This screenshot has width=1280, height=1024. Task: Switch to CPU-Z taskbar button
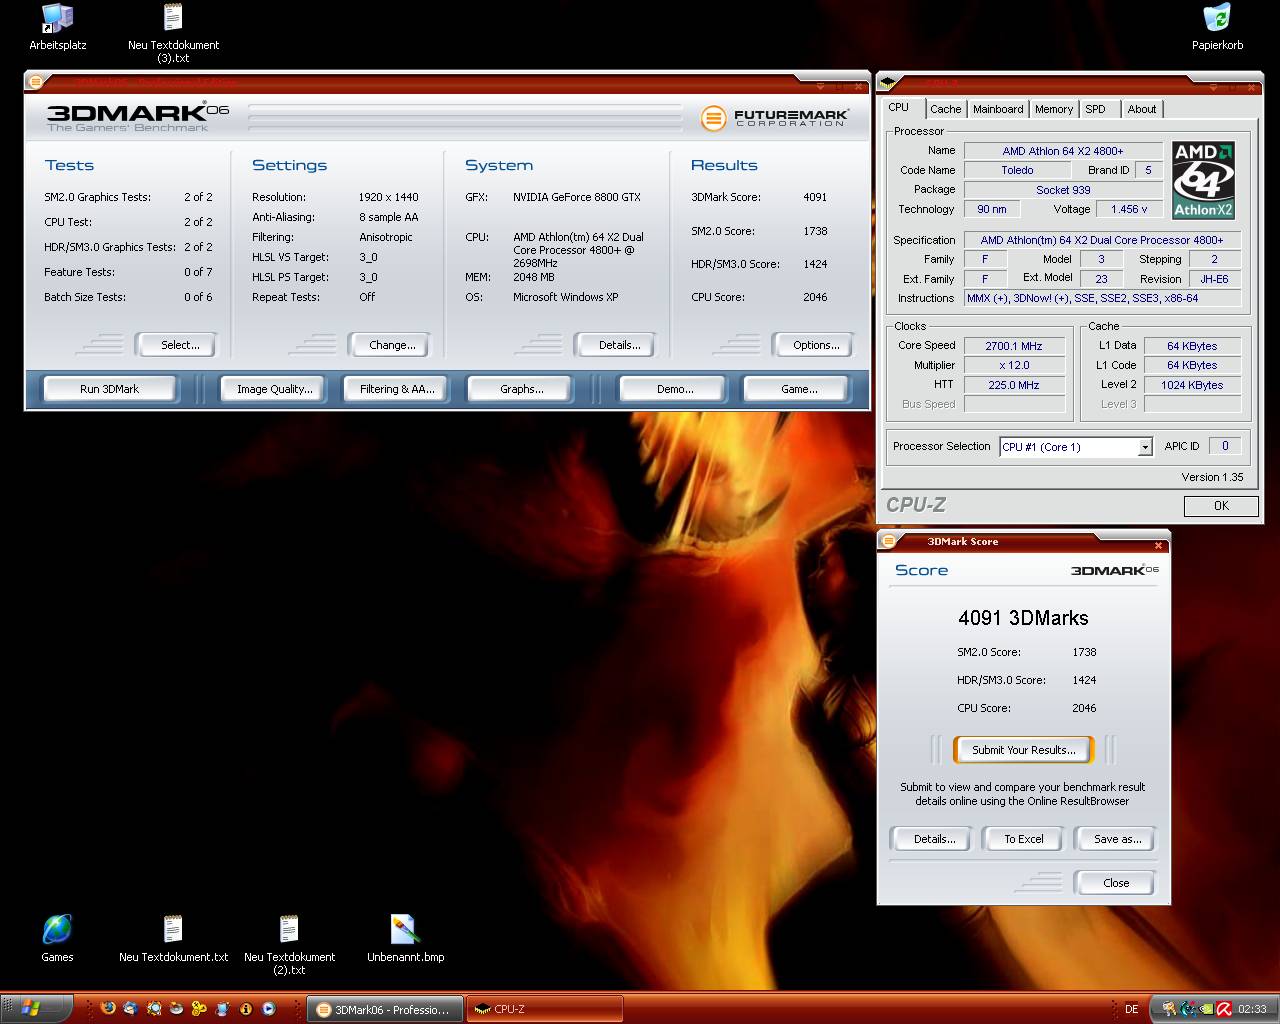[545, 1009]
